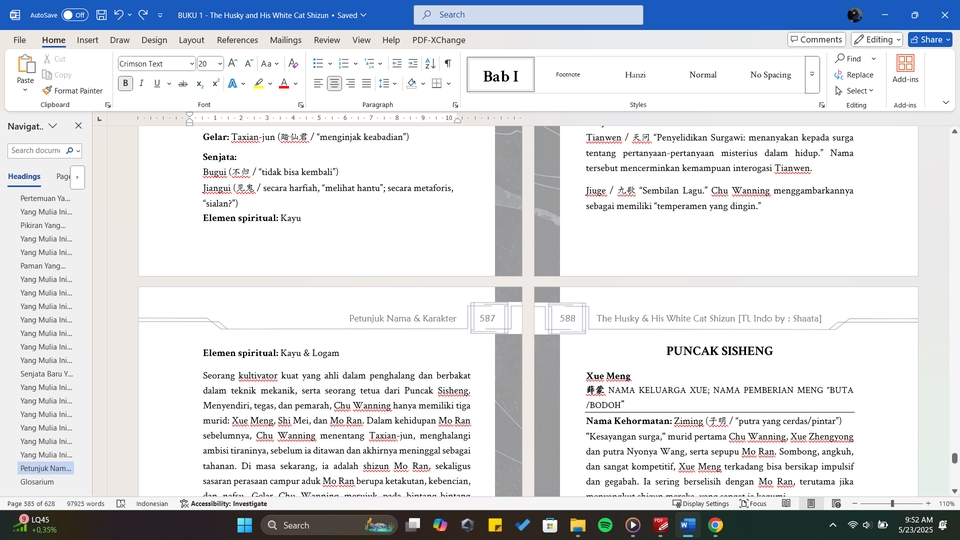
Task: Toggle Subscript formatting
Action: tap(200, 83)
